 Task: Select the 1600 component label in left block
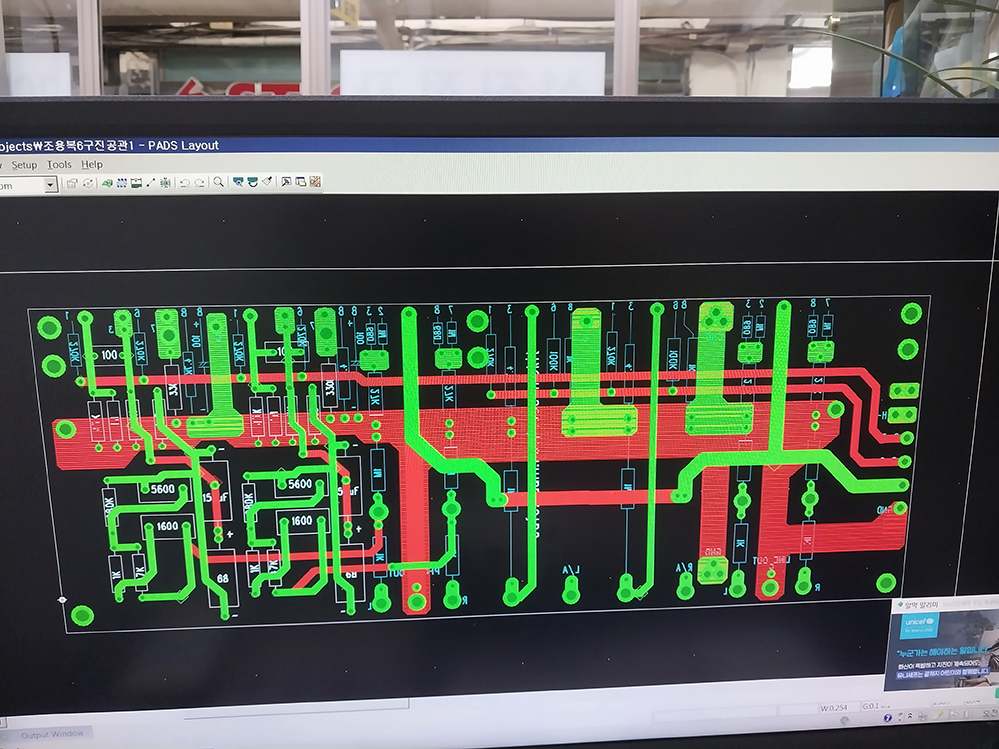click(167, 526)
